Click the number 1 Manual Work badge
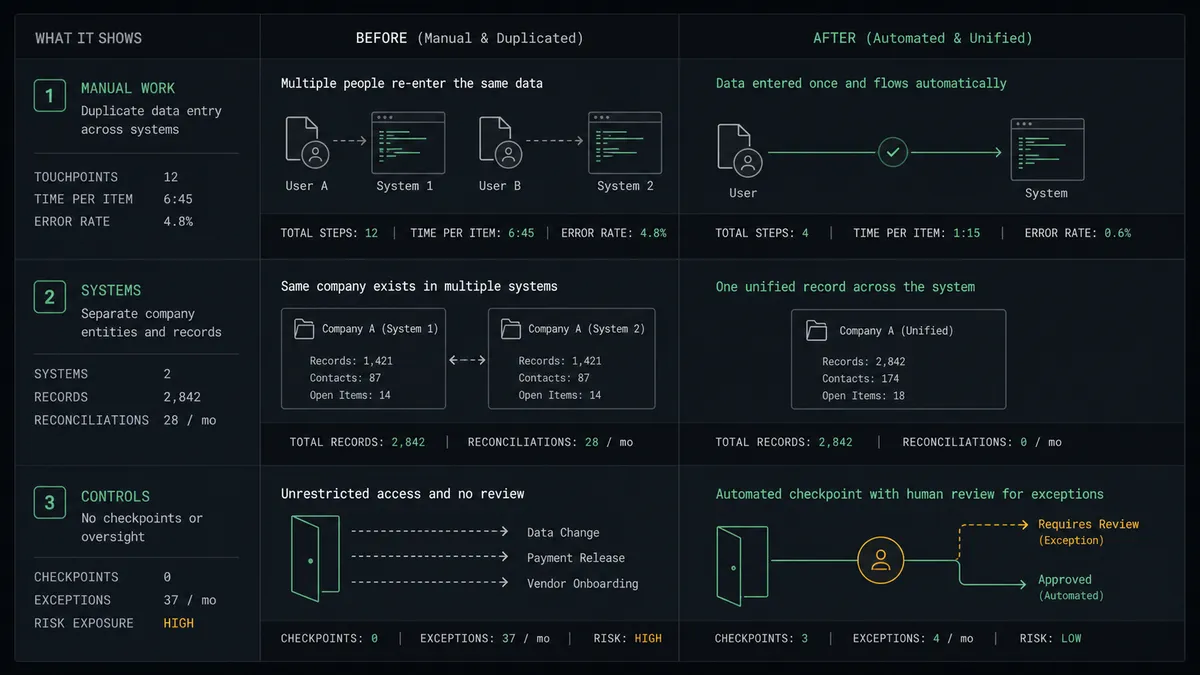This screenshot has height=675, width=1200. (50, 95)
